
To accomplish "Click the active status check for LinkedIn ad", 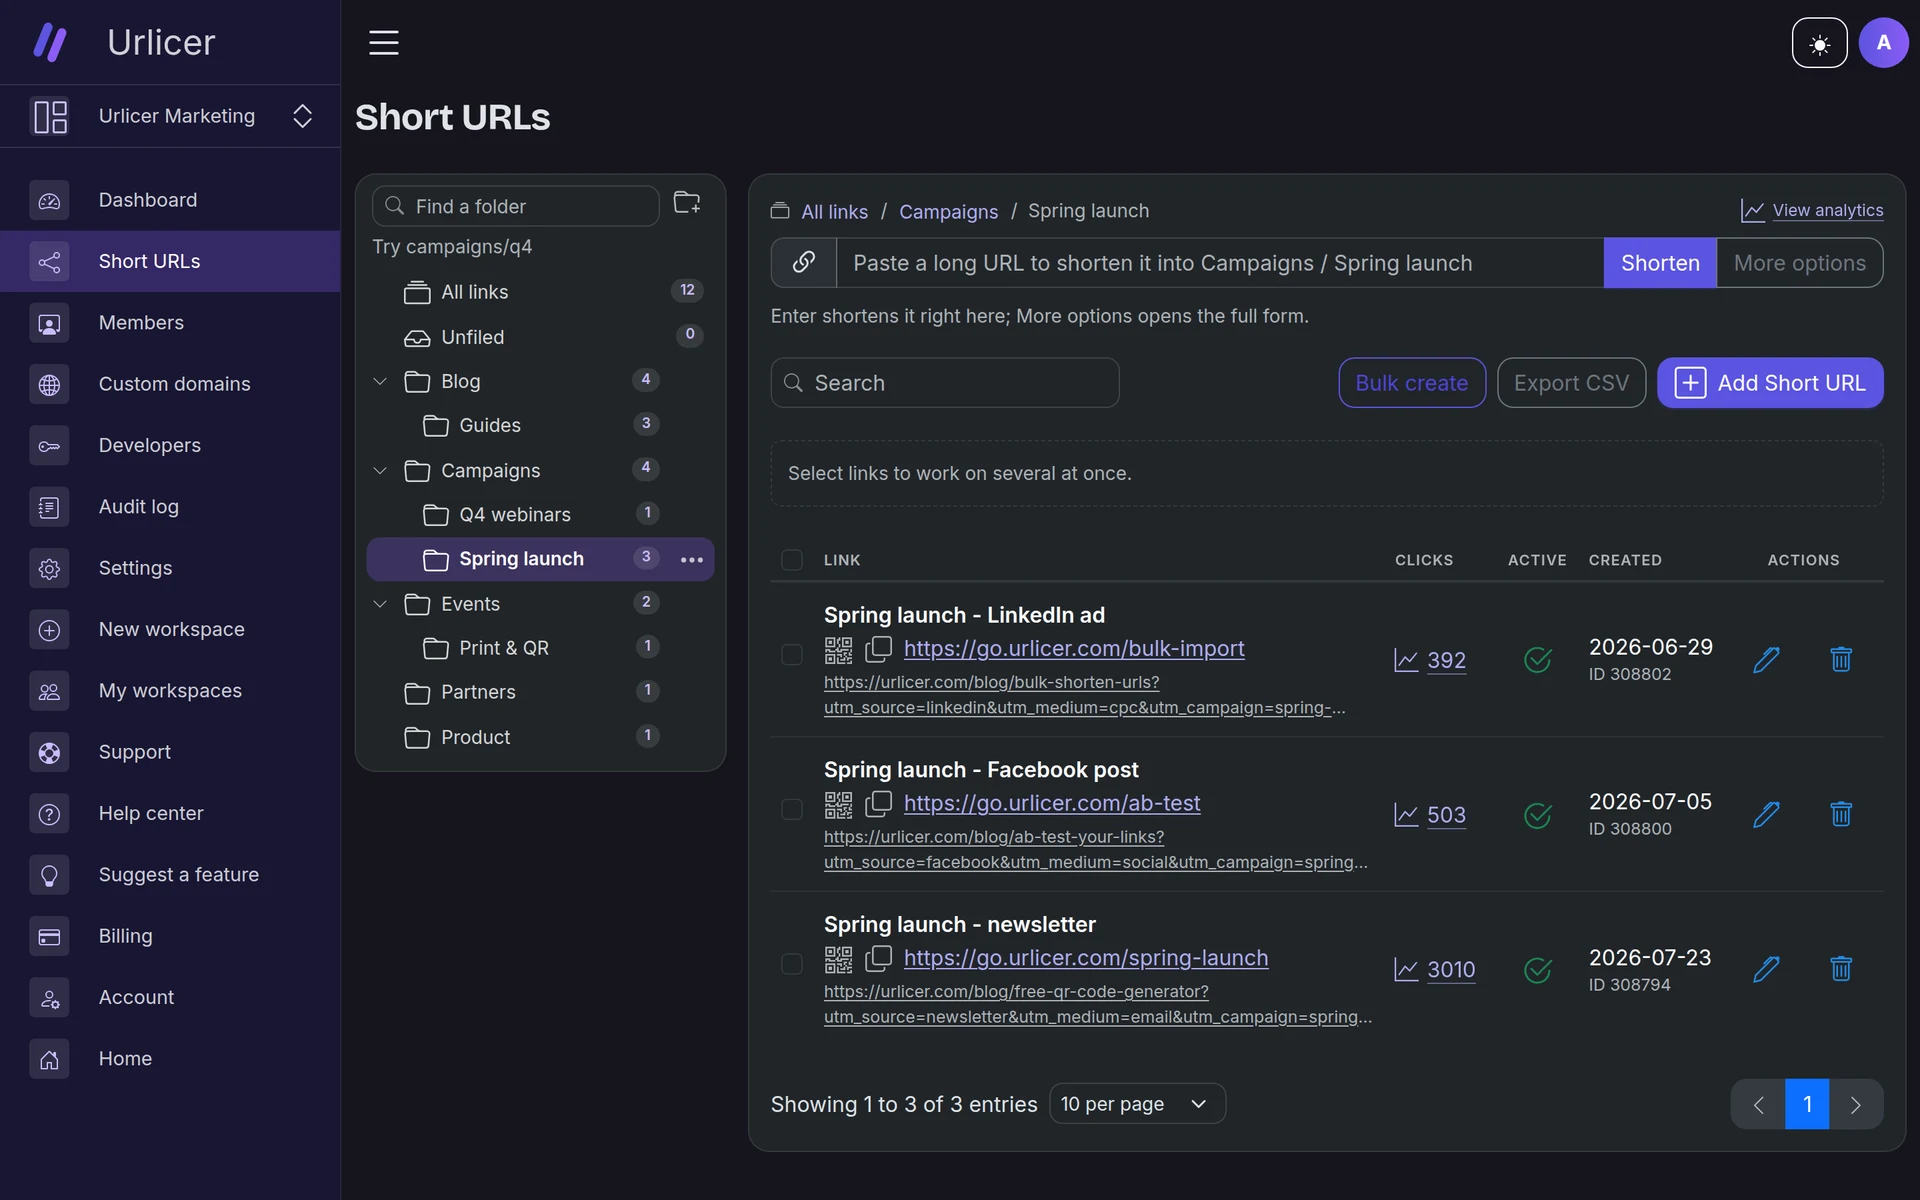I will pos(1537,660).
